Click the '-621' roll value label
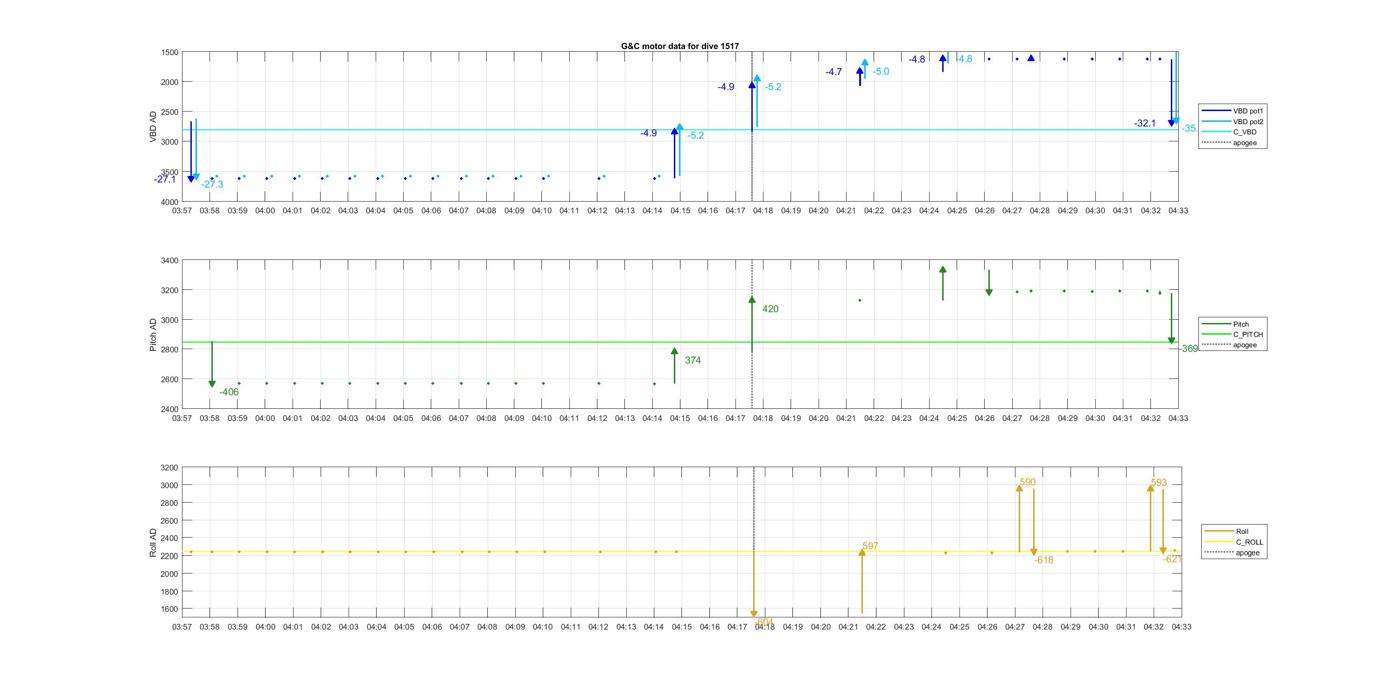1400x693 pixels. (x=1173, y=560)
